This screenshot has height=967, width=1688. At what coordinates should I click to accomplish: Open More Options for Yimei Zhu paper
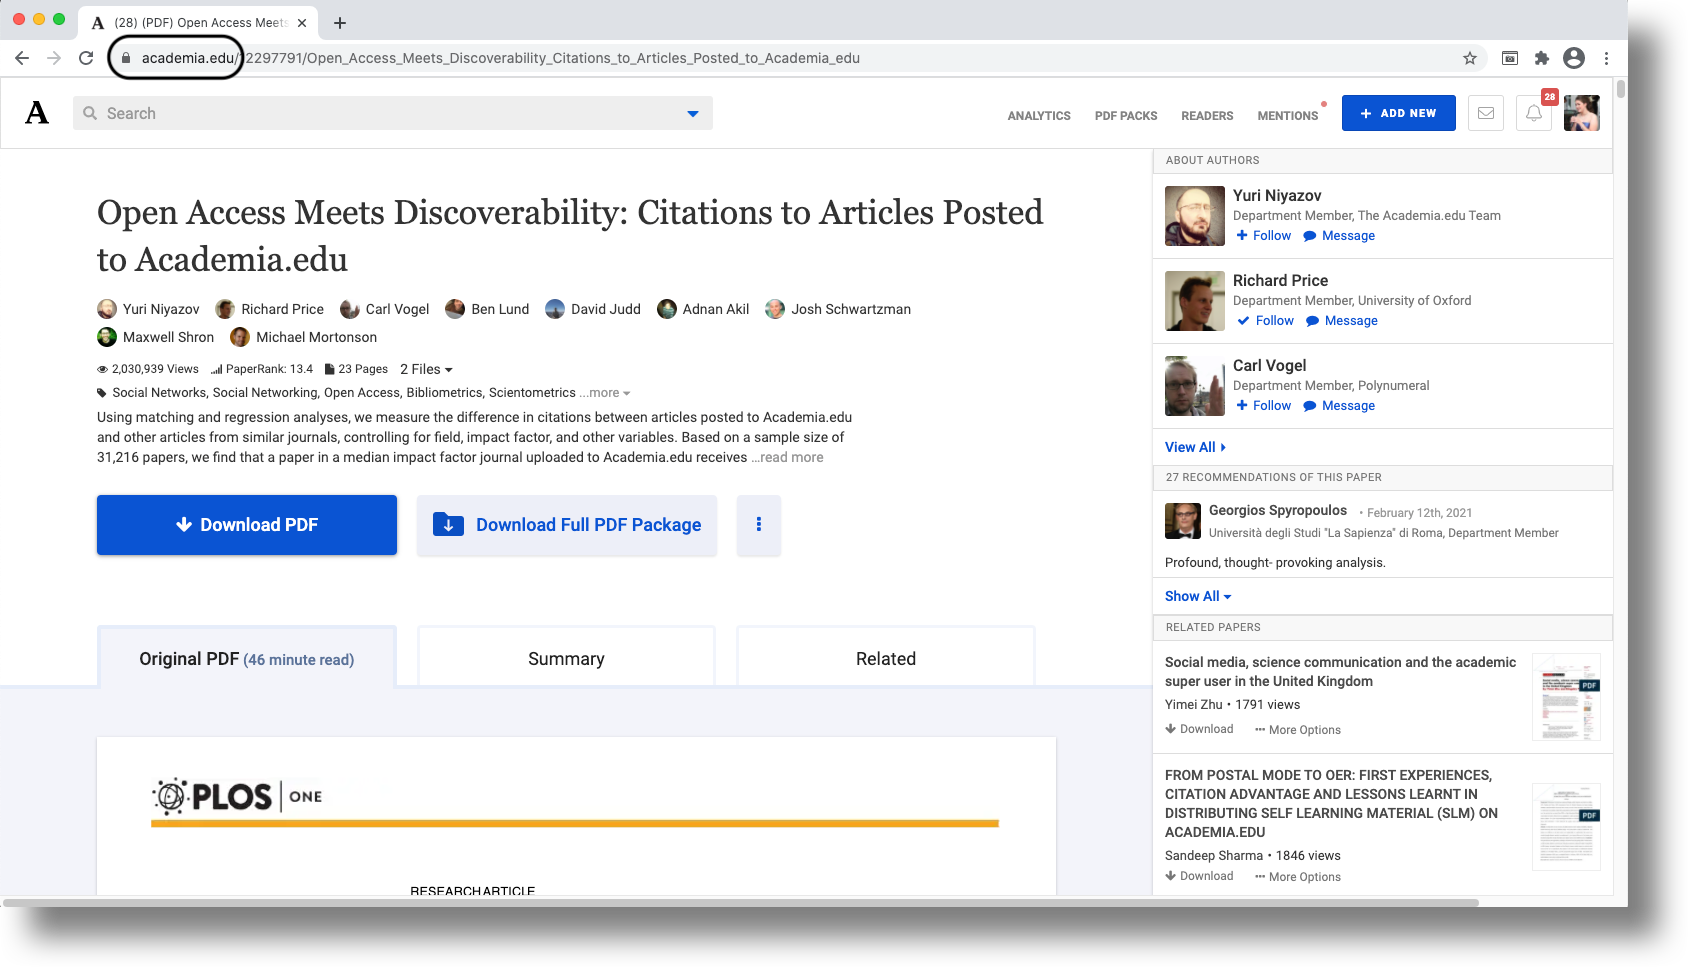[1298, 730]
